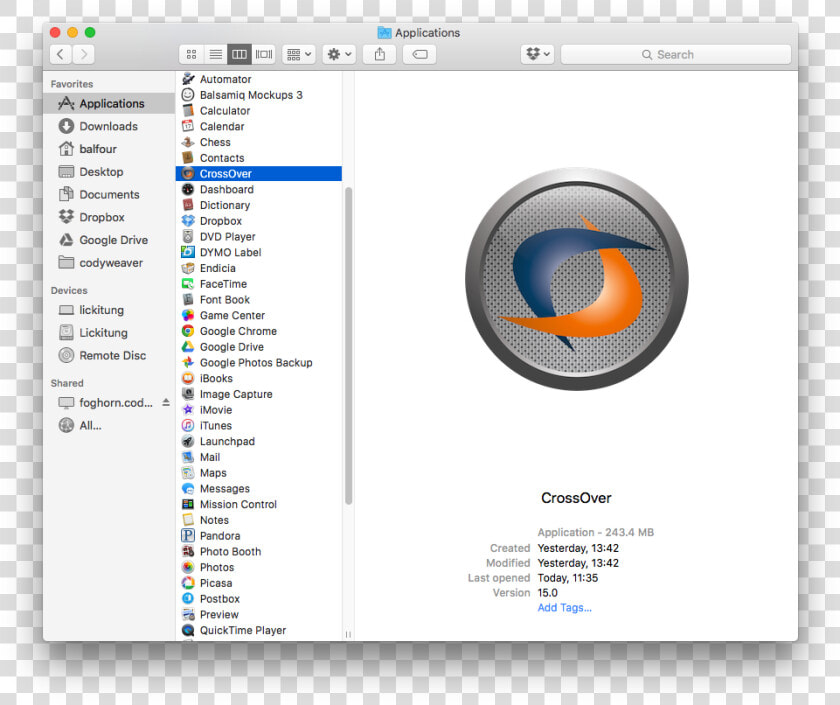This screenshot has height=705, width=840.
Task: Select the Endicia app icon
Action: pyautogui.click(x=188, y=268)
